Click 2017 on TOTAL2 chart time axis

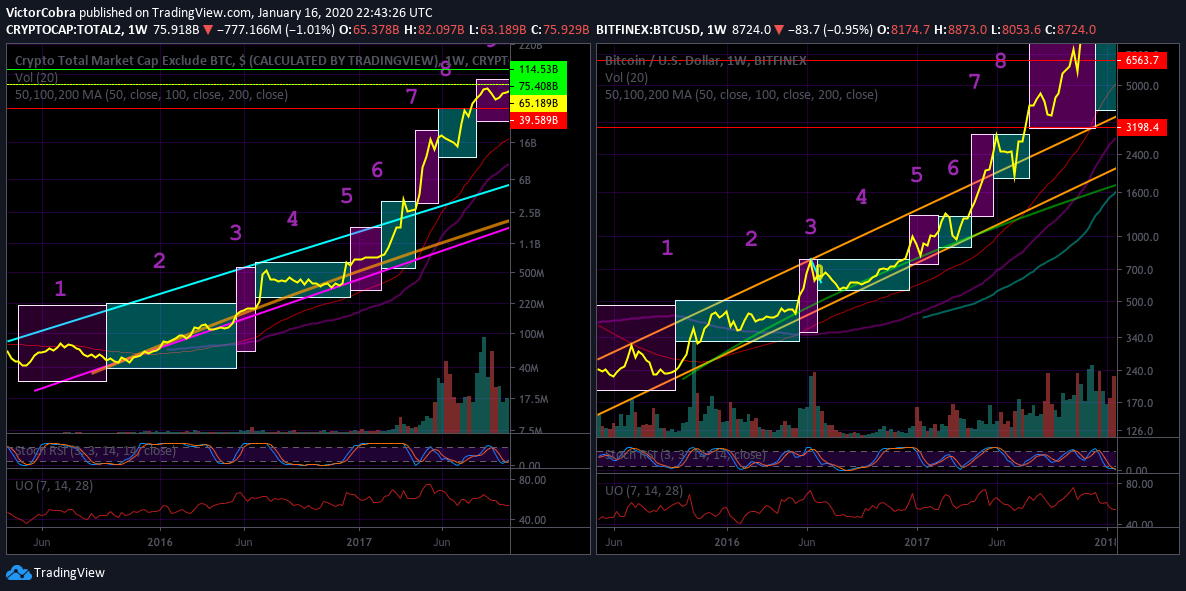point(359,542)
